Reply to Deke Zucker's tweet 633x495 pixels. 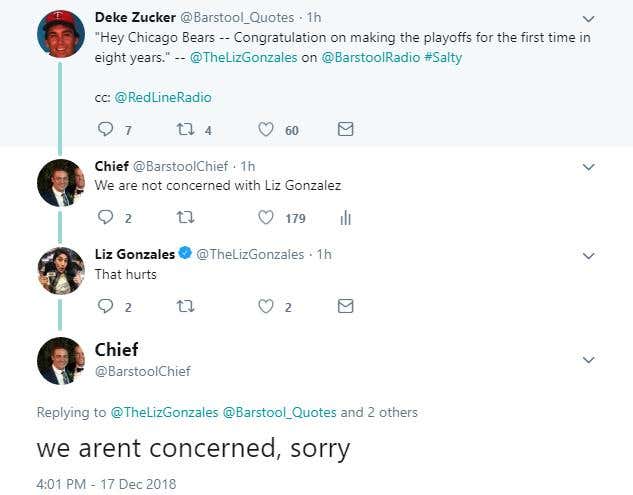(106, 129)
